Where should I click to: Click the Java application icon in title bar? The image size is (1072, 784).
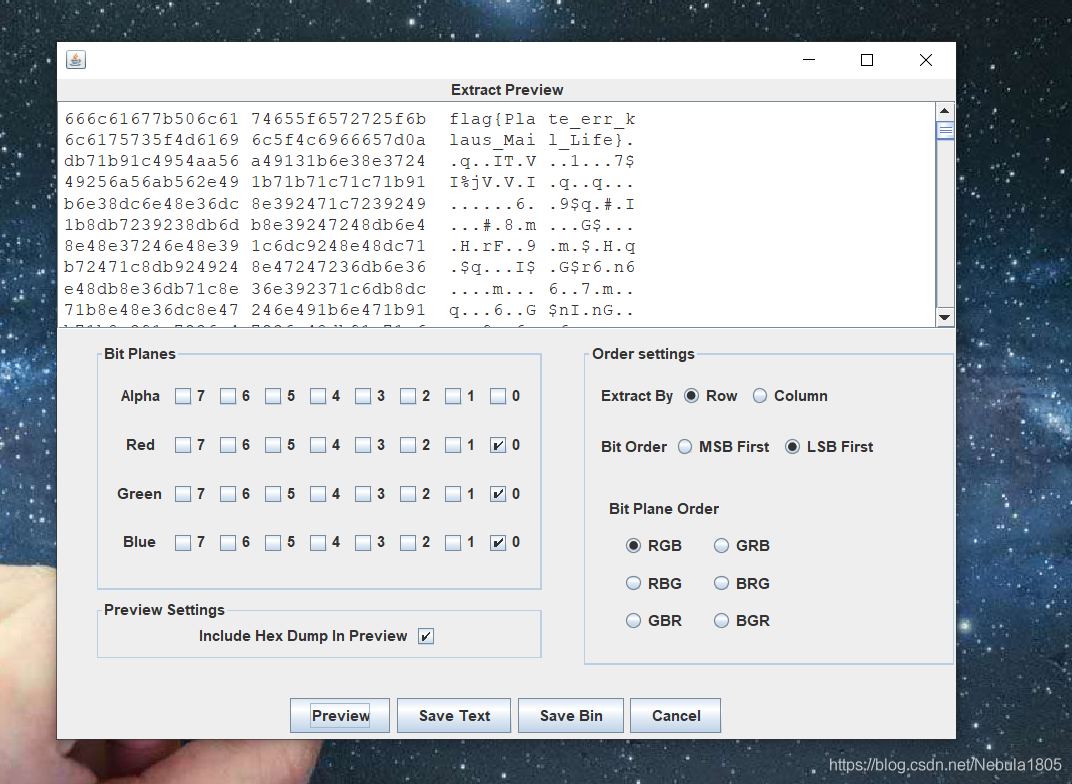coord(76,60)
